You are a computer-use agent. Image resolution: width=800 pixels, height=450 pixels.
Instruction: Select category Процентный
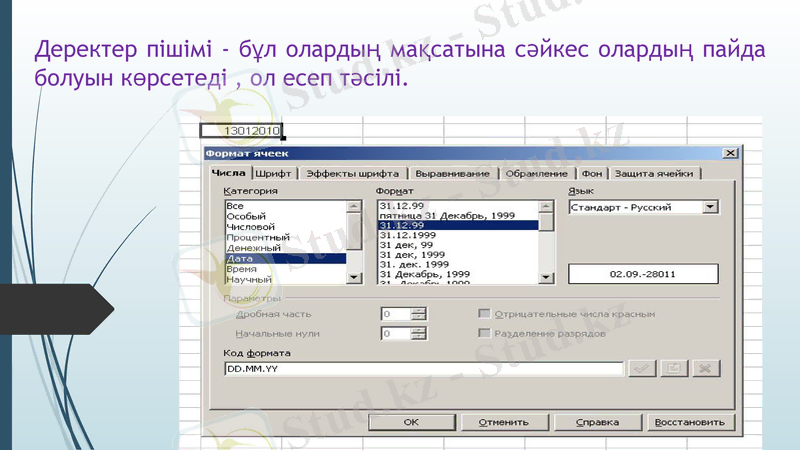[286, 238]
